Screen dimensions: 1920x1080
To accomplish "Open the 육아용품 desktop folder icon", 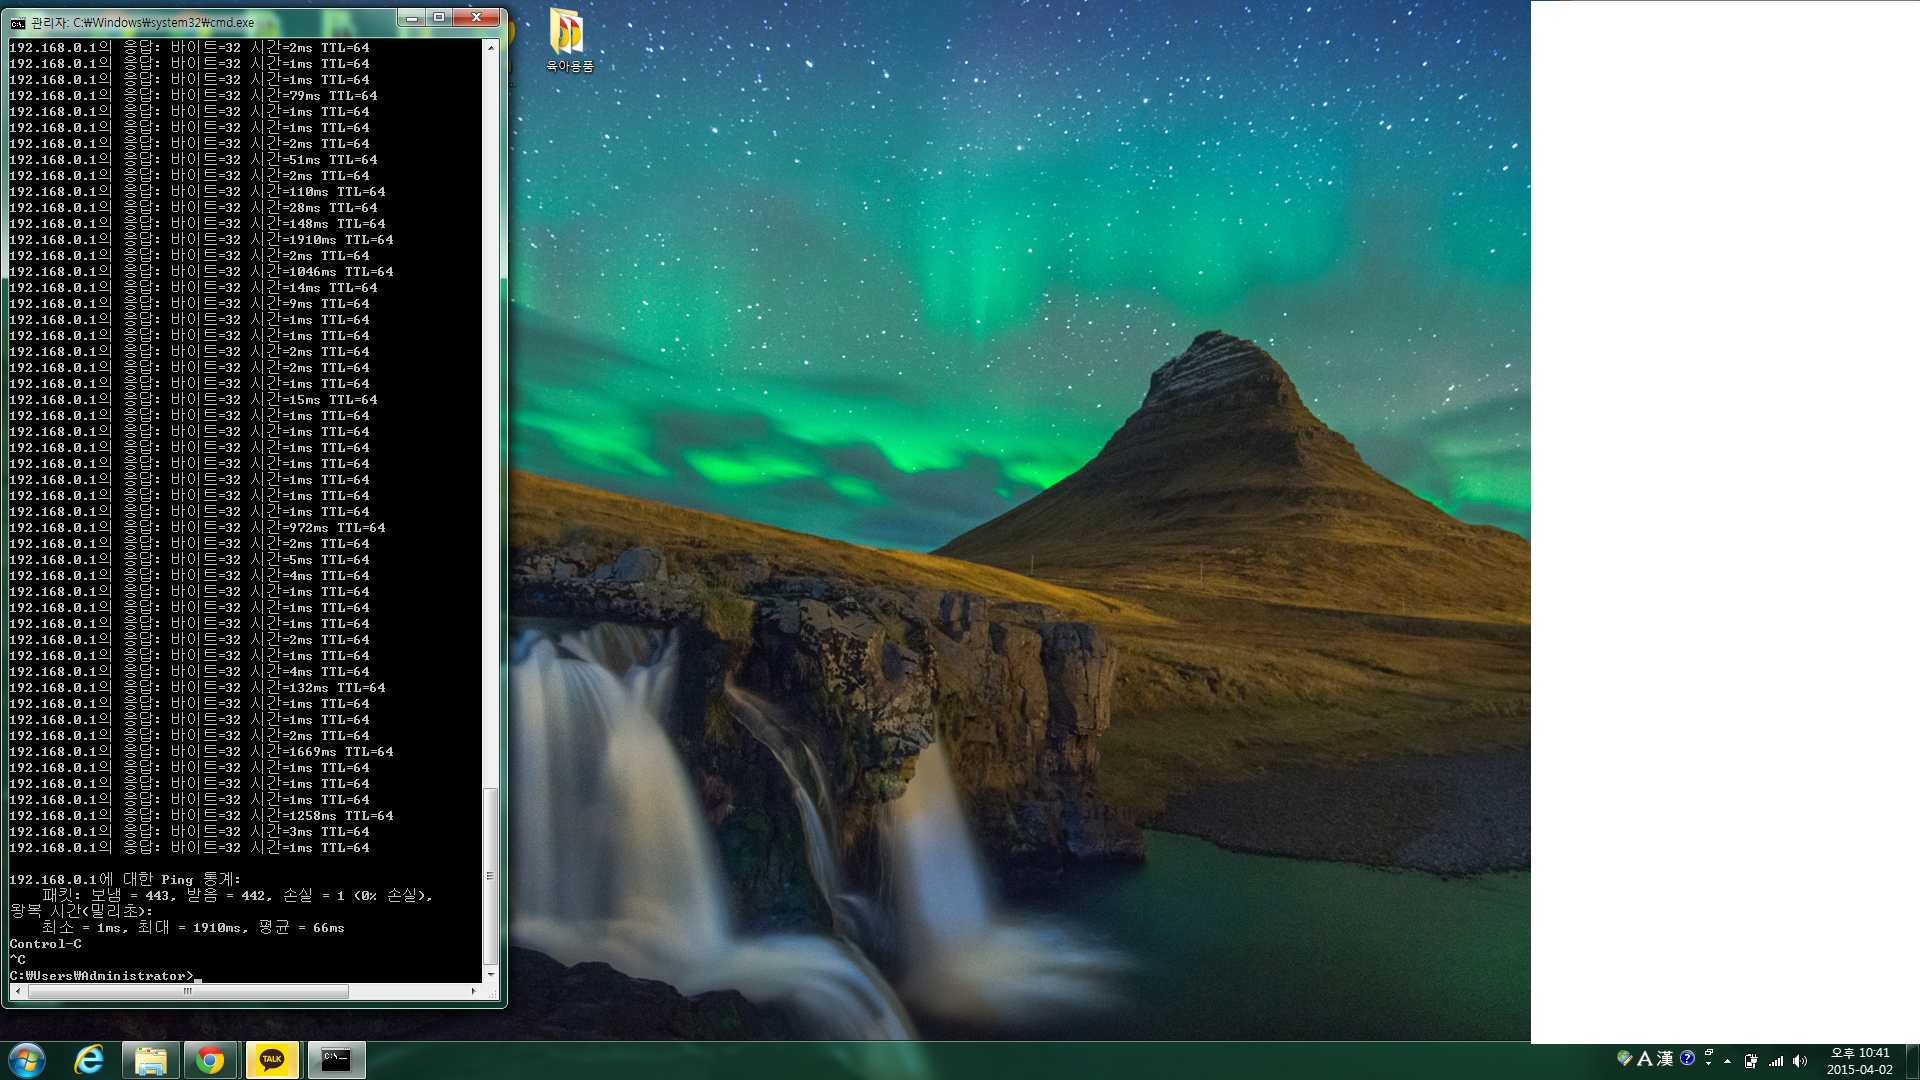I will pyautogui.click(x=569, y=40).
